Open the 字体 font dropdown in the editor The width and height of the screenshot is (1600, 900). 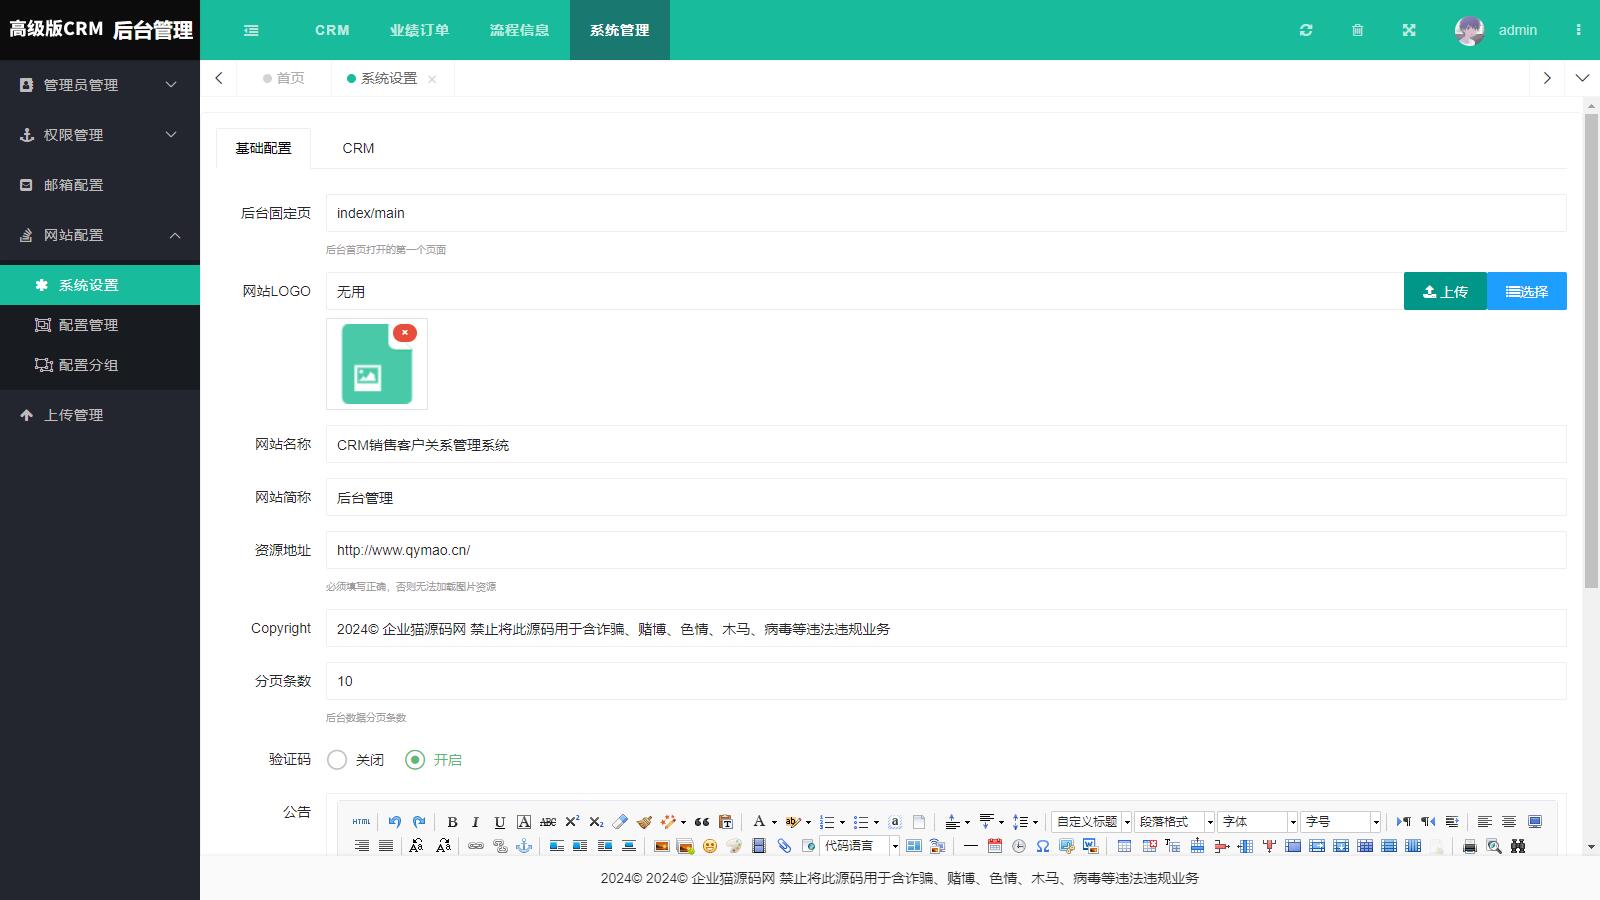[1255, 821]
